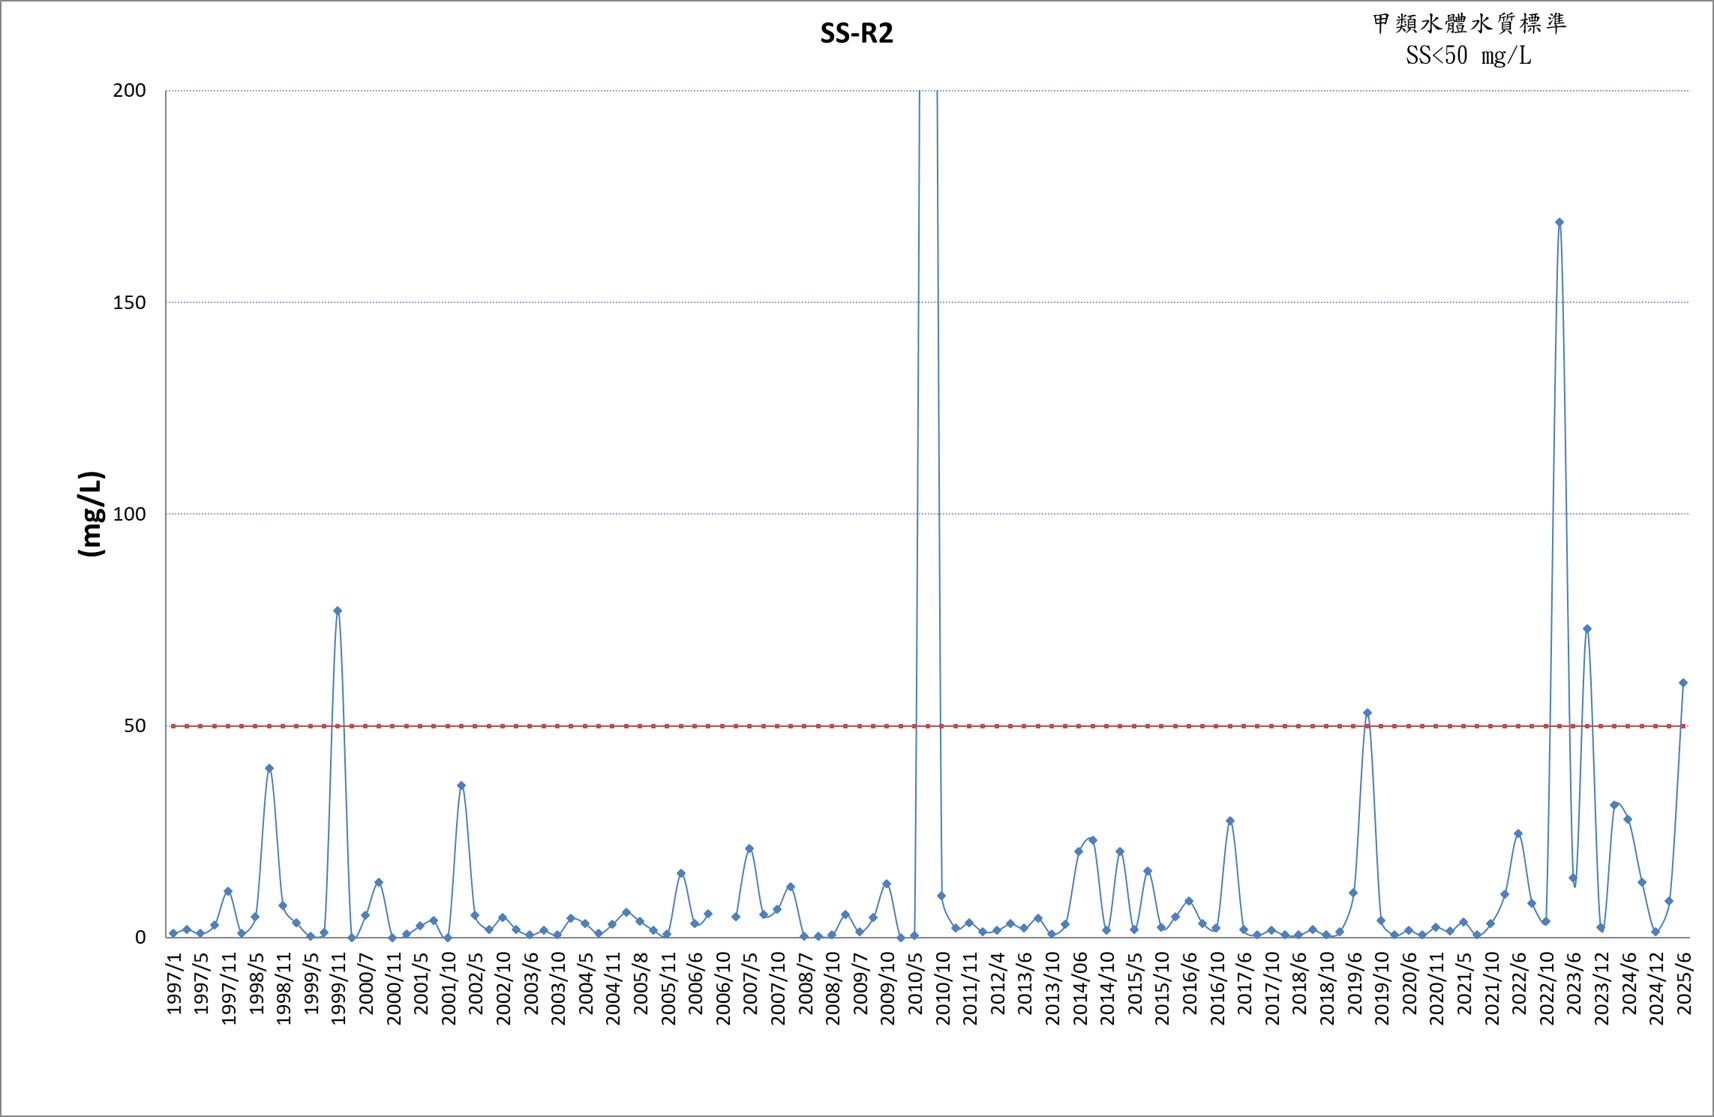This screenshot has width=1714, height=1117.
Task: Click the 200 label on y-axis
Action: [129, 91]
